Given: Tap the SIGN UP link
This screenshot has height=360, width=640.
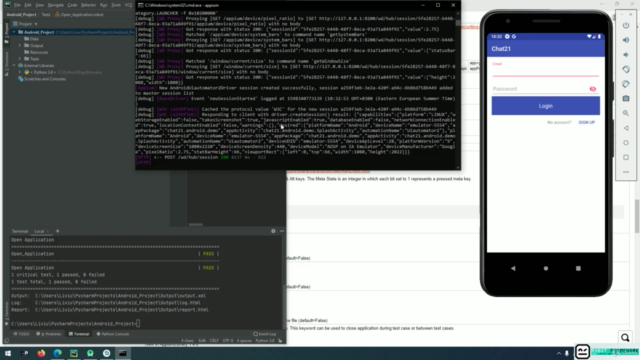Looking at the screenshot, I should (587, 122).
